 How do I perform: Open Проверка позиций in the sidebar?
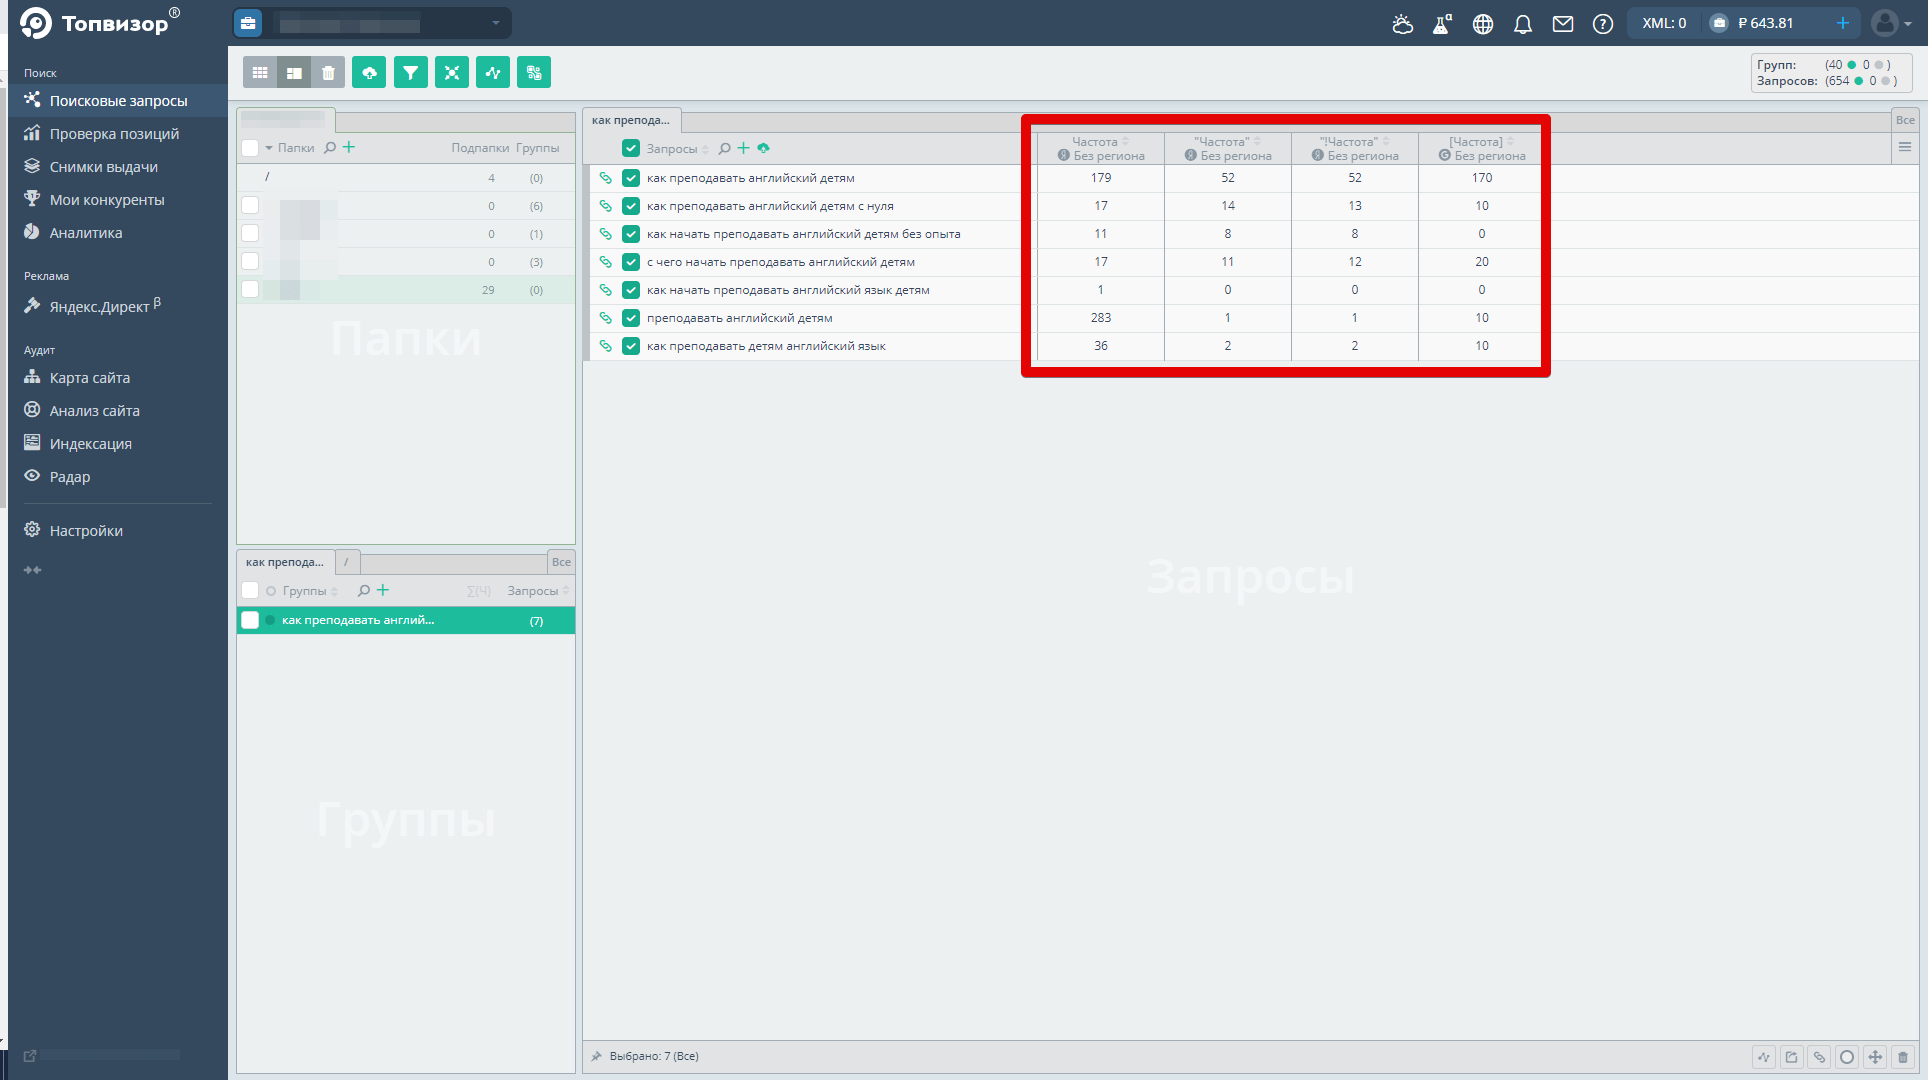[x=114, y=134]
